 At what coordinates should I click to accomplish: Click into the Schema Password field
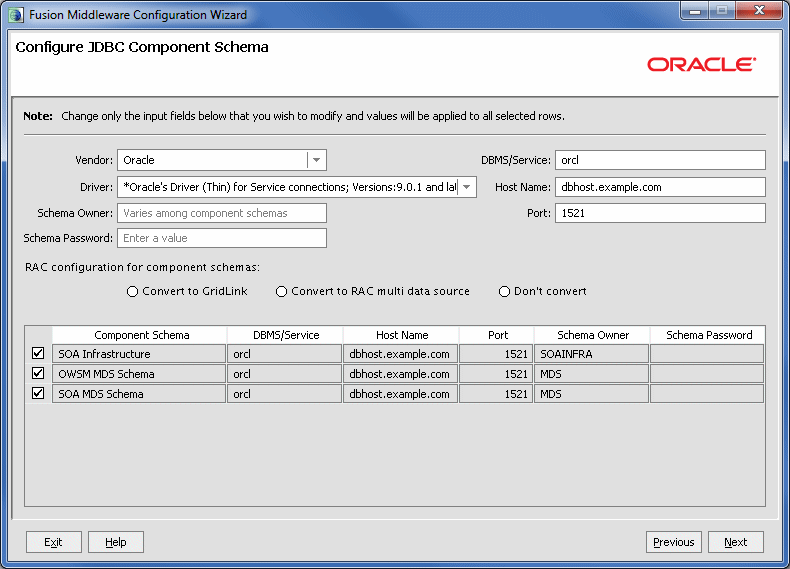coord(222,238)
